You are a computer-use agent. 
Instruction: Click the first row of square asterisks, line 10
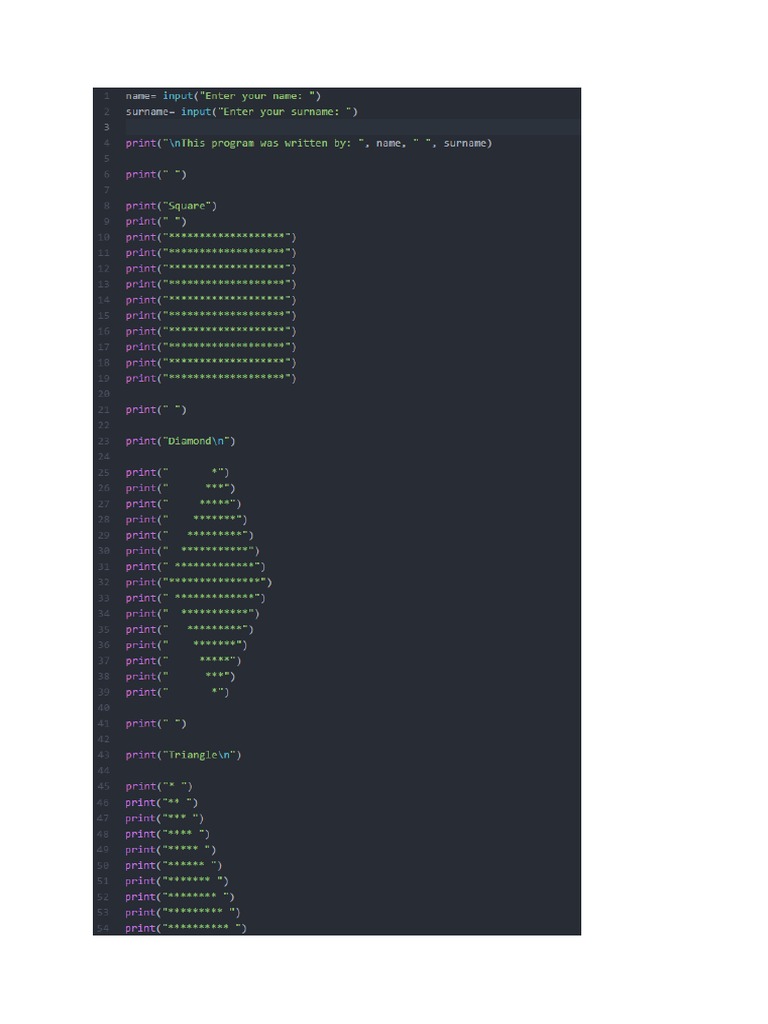(211, 237)
